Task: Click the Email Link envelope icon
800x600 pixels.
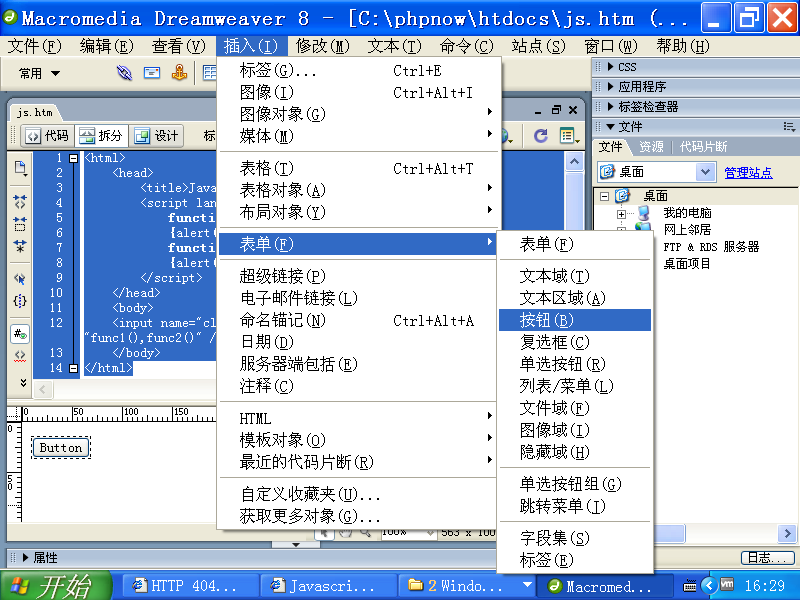Action: (x=152, y=73)
